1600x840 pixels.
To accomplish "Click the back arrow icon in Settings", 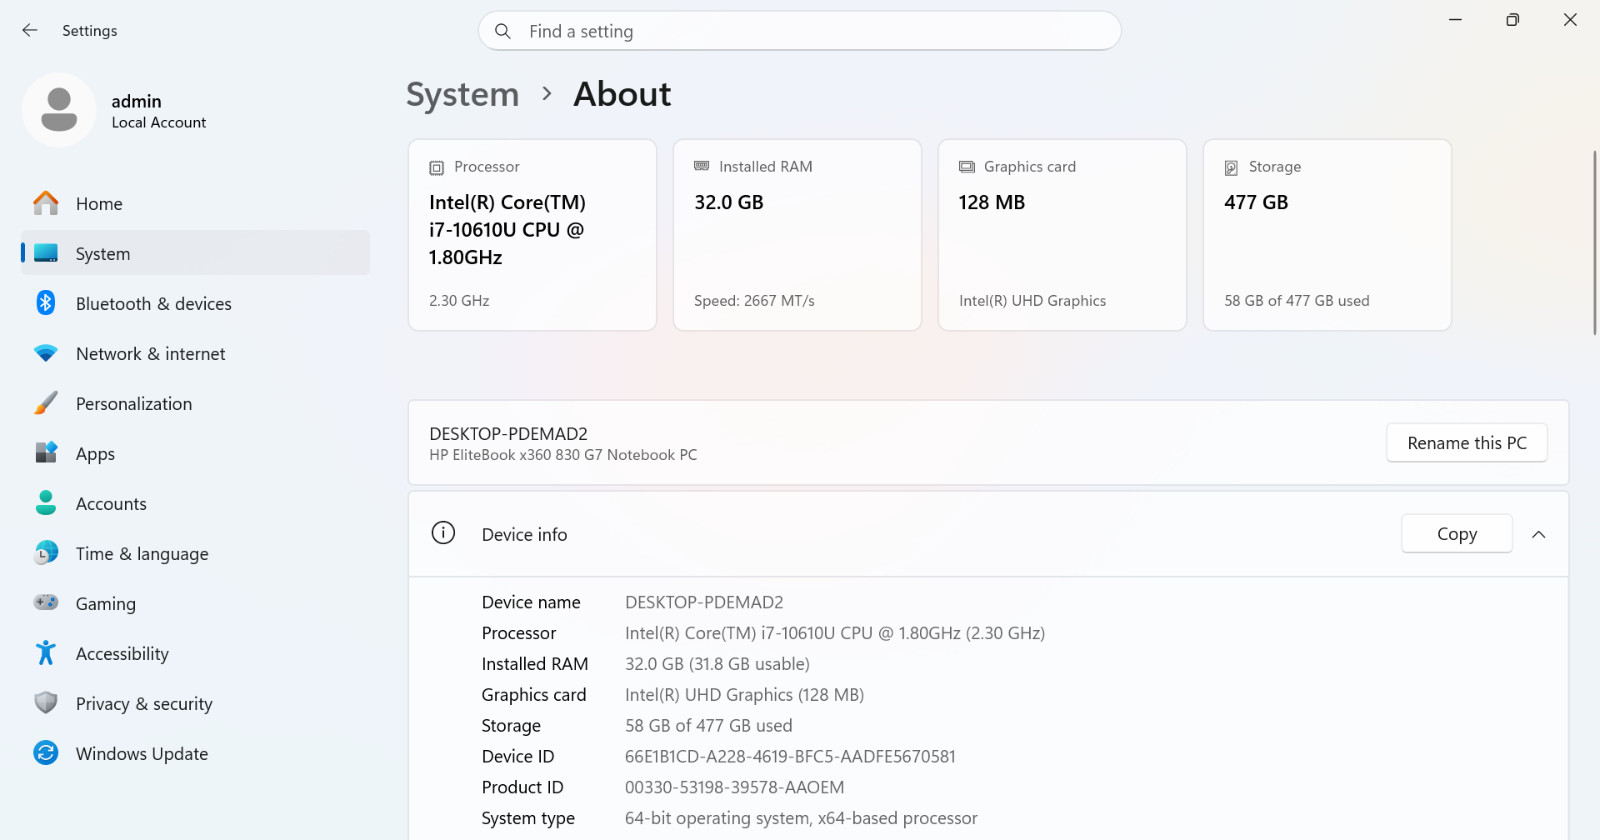I will click(30, 31).
